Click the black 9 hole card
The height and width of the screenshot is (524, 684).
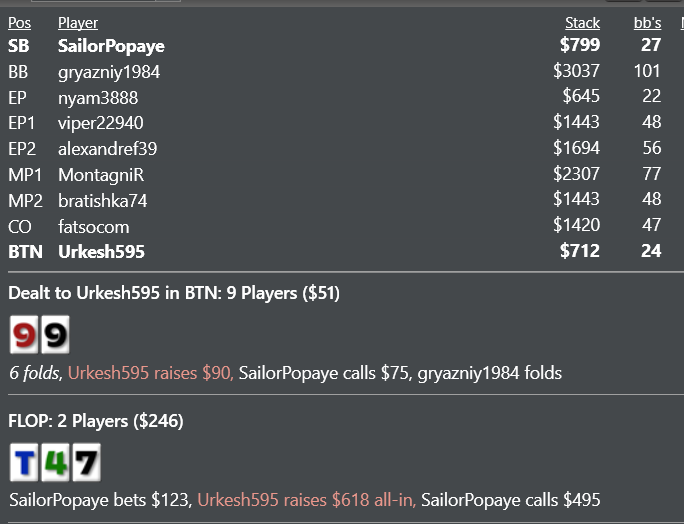tap(55, 335)
